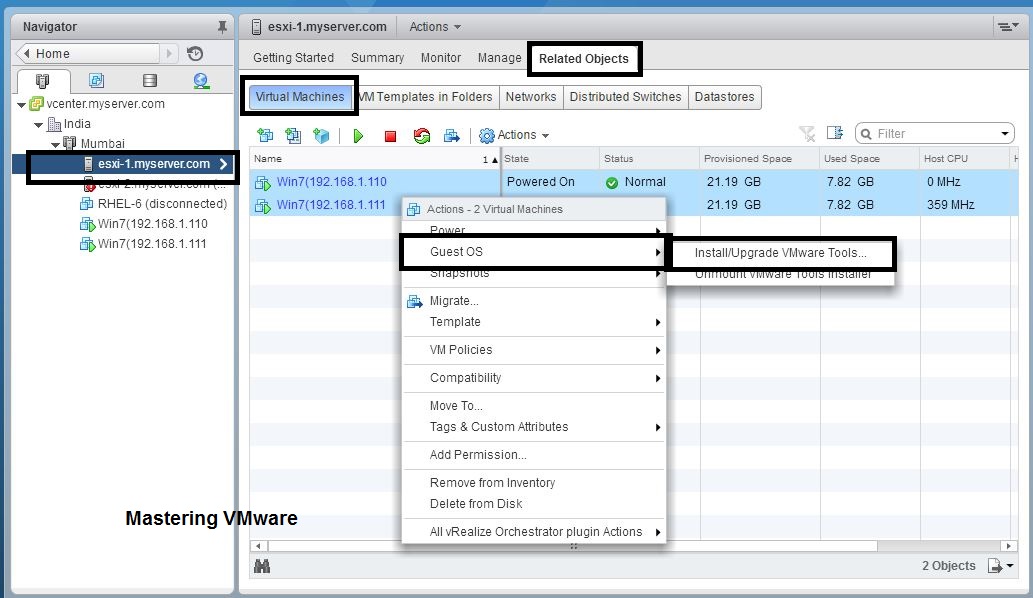Switch to VMs and Templates view icon
This screenshot has width=1033, height=598.
[96, 80]
